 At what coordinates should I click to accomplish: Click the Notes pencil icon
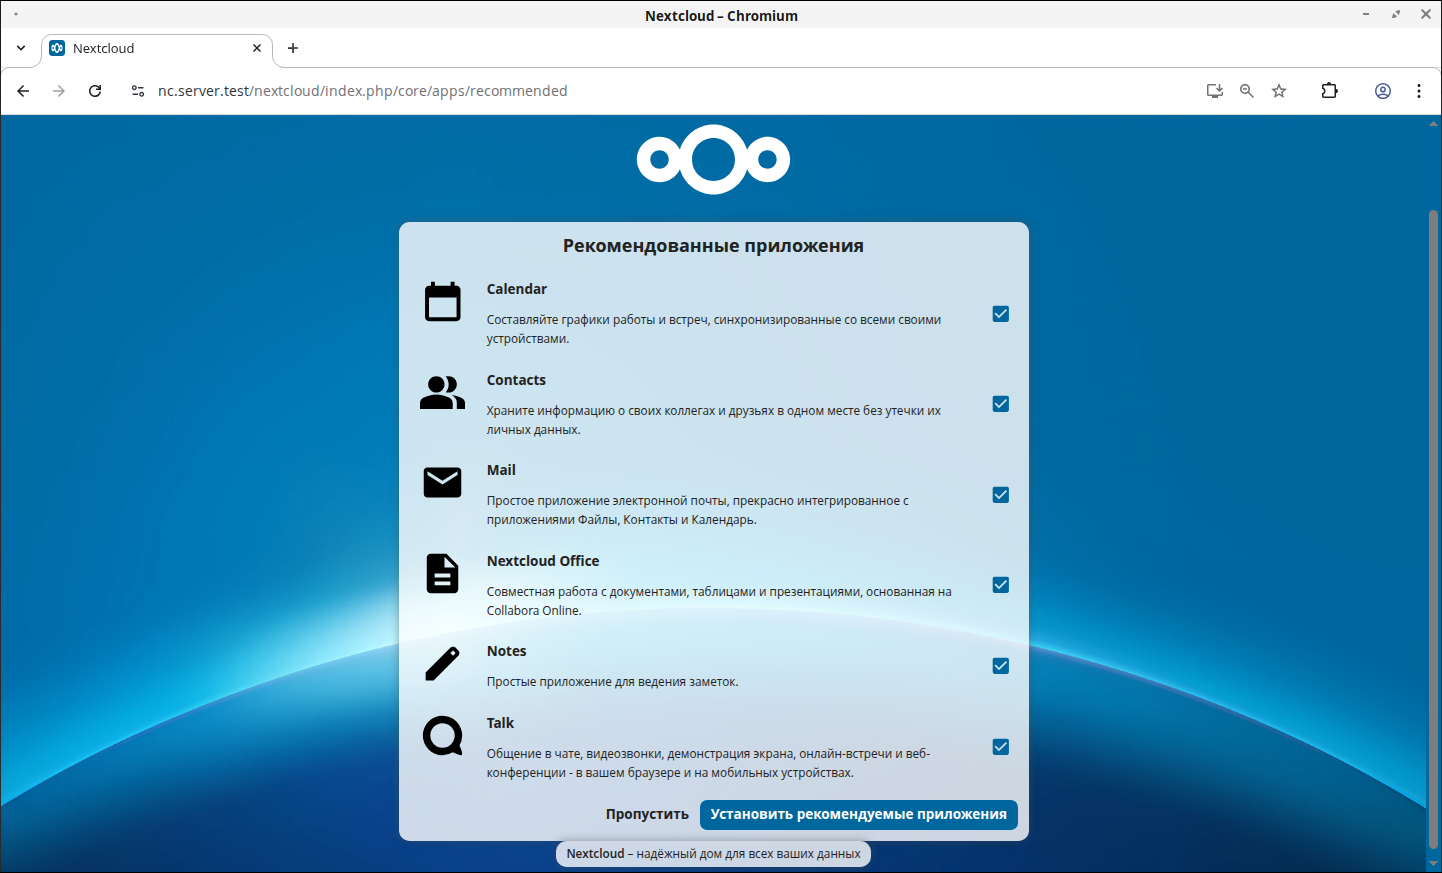[442, 664]
